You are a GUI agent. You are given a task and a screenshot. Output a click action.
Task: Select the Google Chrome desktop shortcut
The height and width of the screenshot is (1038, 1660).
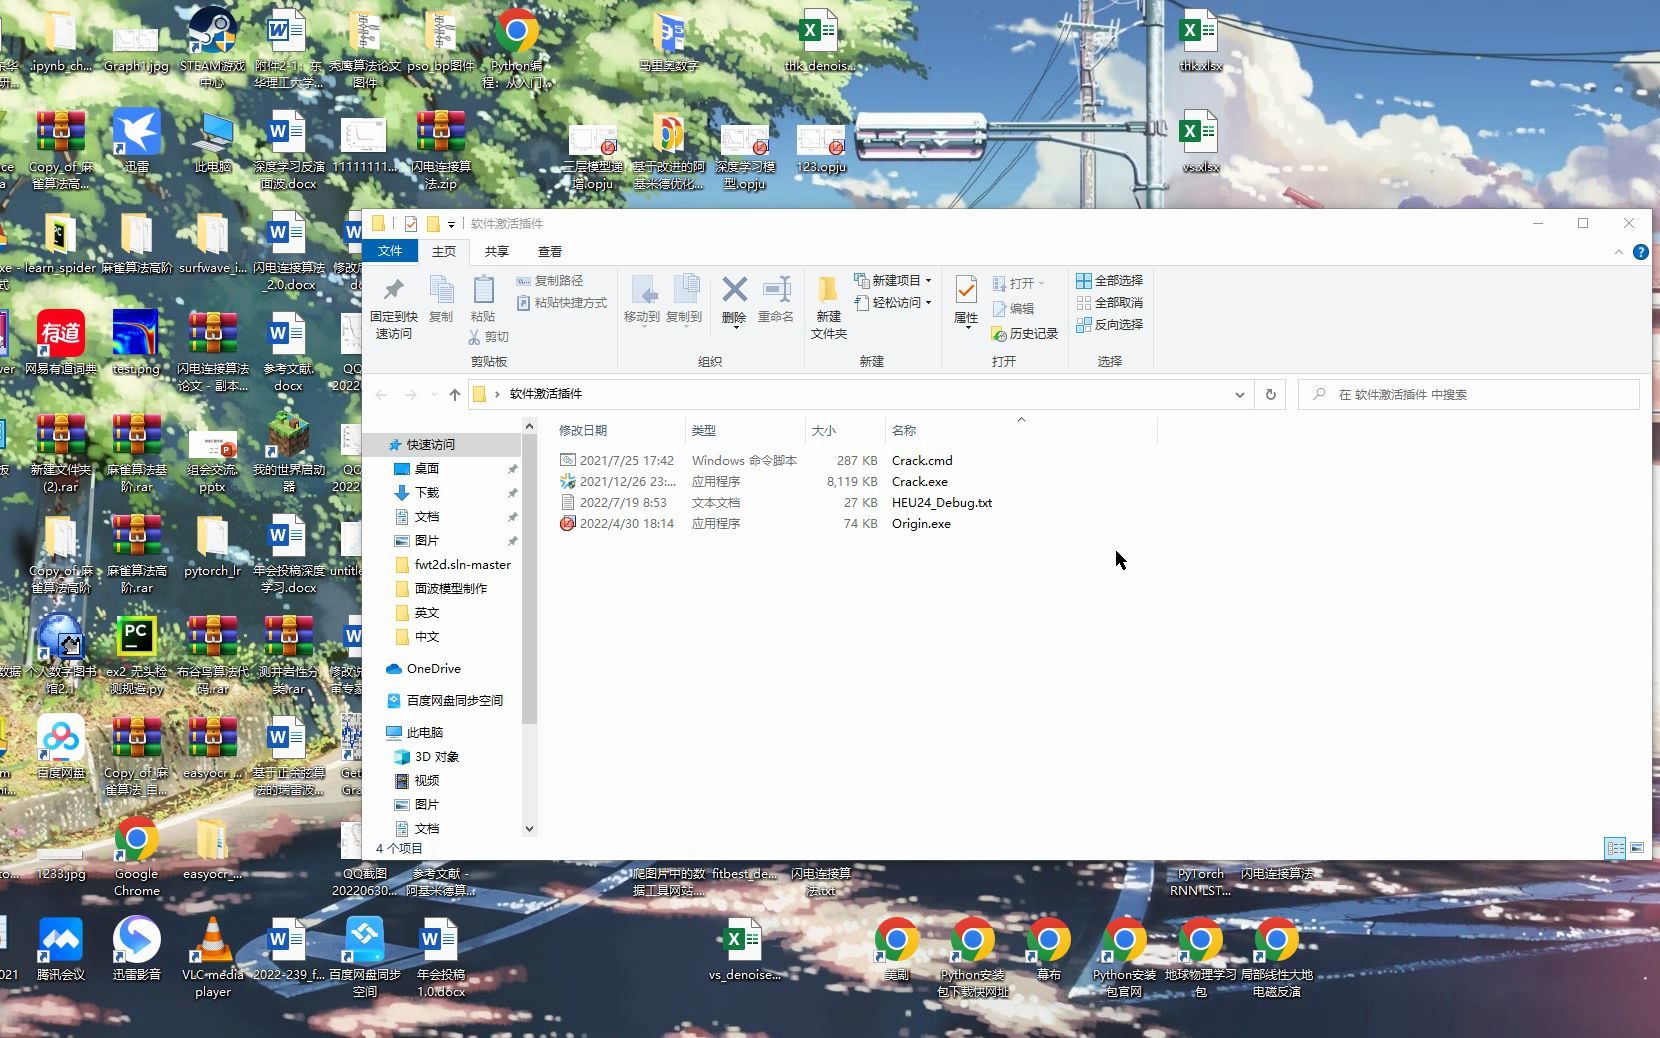pos(136,857)
